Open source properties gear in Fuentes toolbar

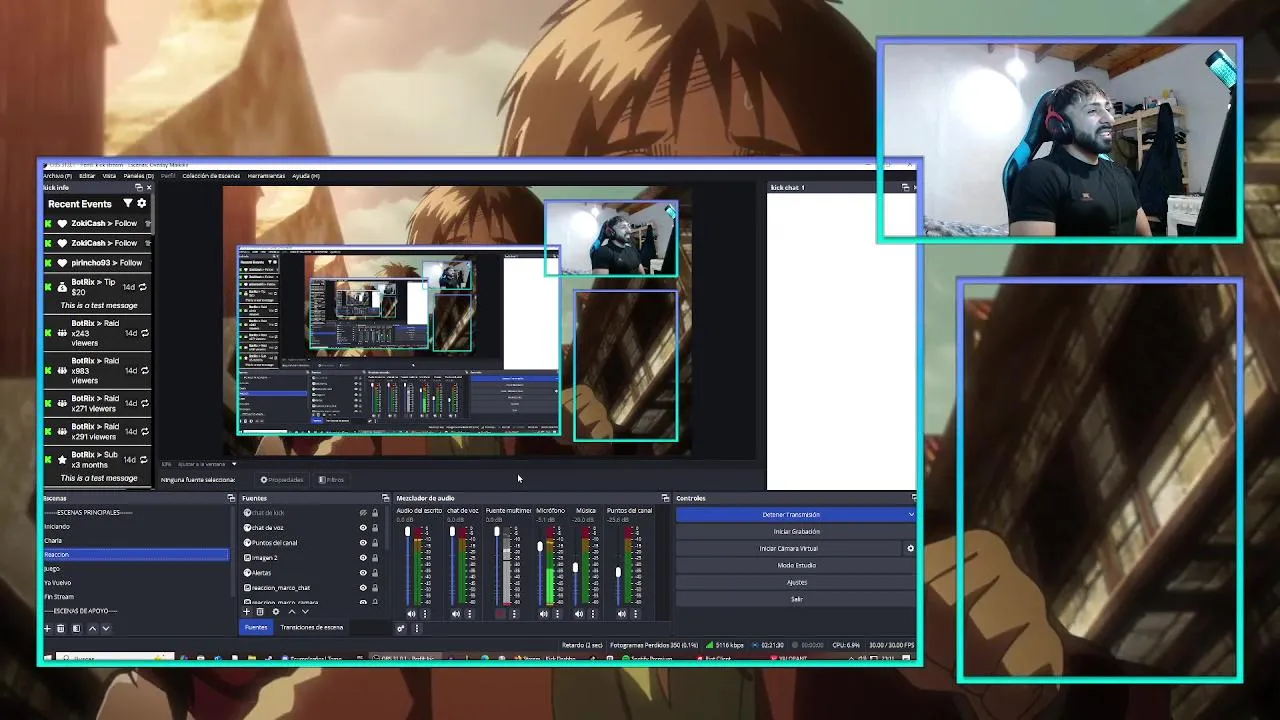pos(276,612)
